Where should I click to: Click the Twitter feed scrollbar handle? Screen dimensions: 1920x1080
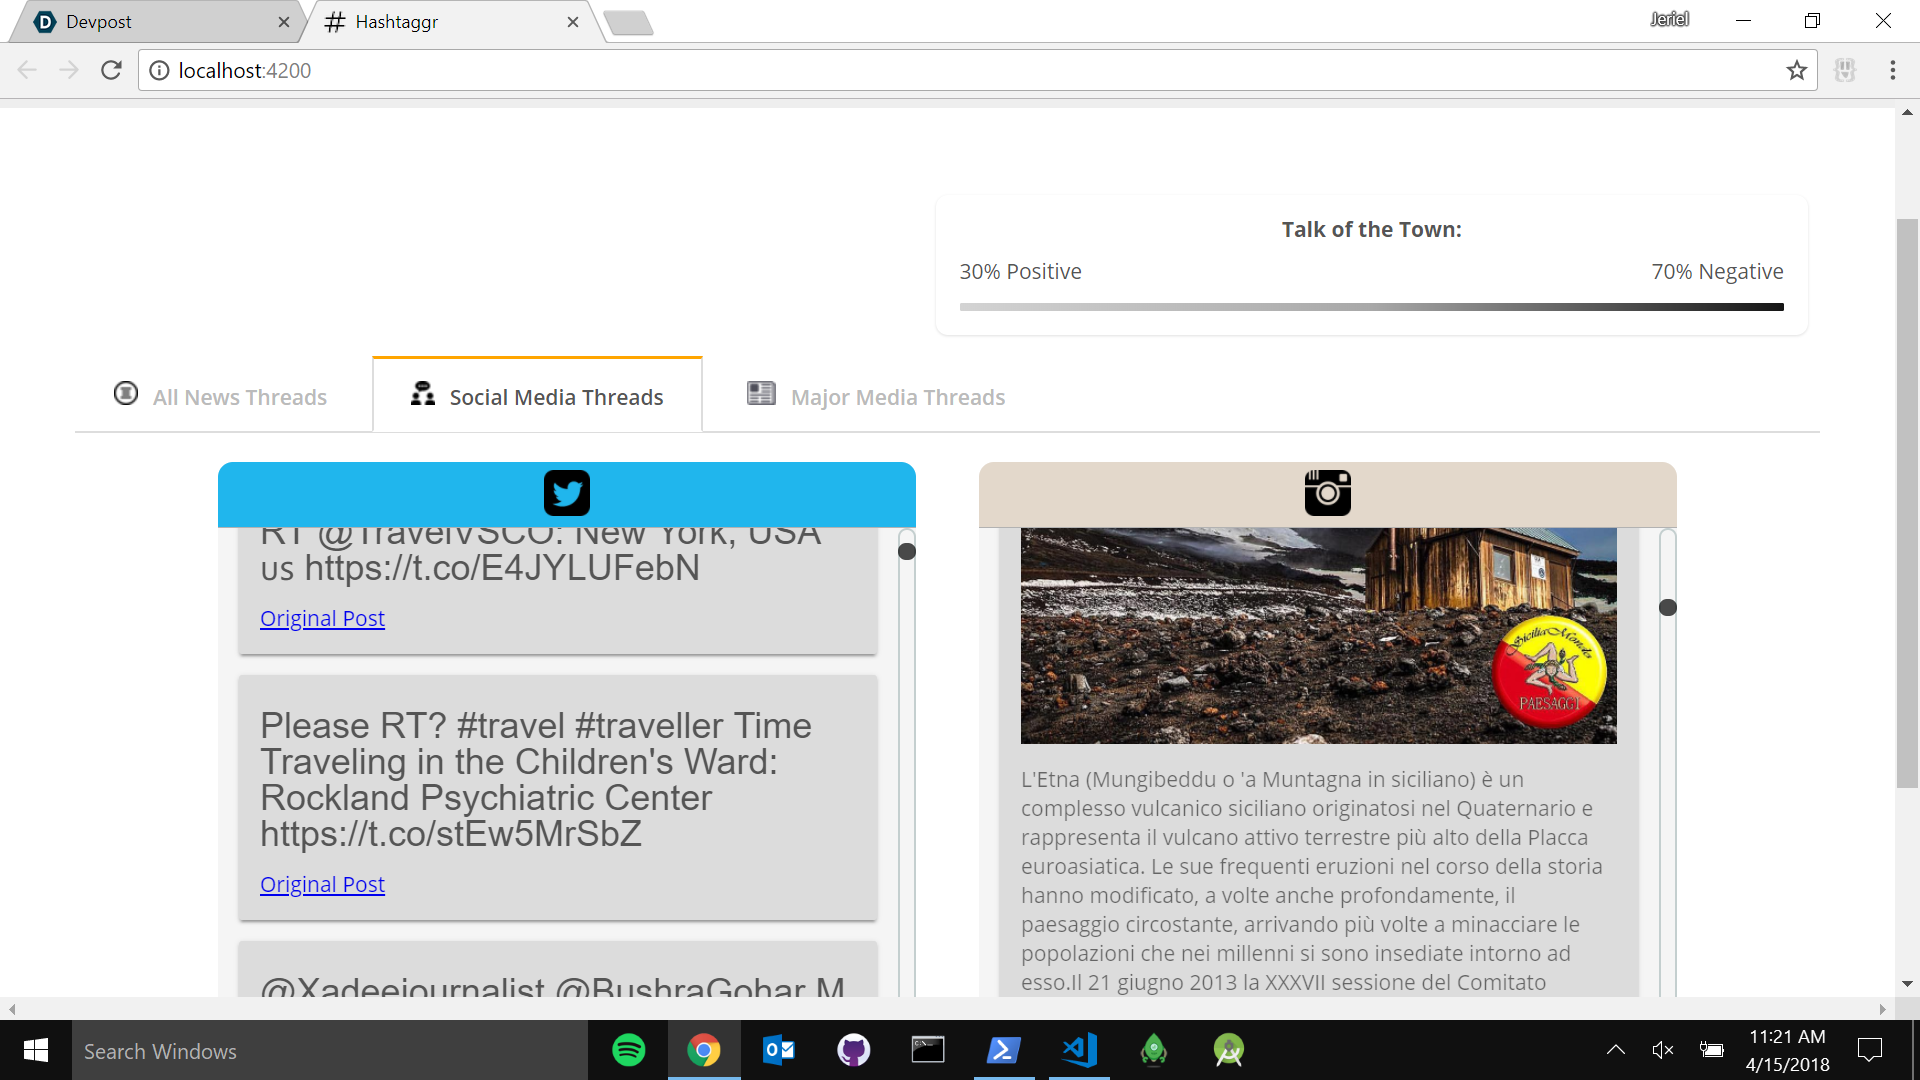[907, 551]
